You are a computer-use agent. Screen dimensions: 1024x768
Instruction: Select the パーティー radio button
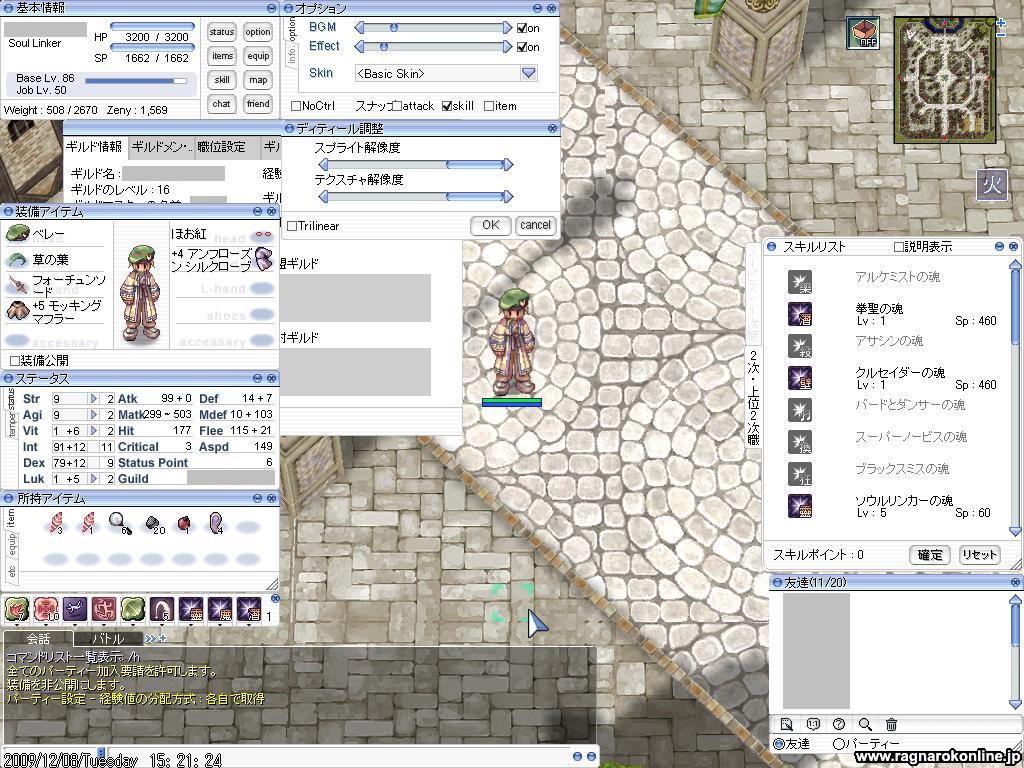(x=839, y=744)
